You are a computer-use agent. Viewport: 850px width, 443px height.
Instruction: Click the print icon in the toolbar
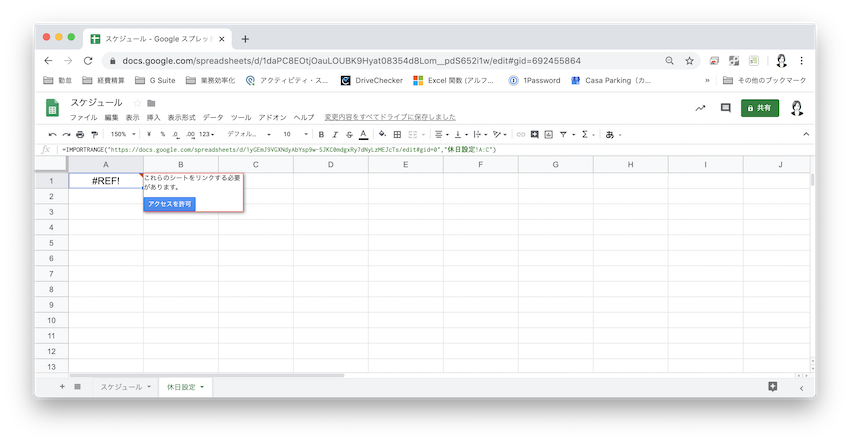tap(81, 134)
